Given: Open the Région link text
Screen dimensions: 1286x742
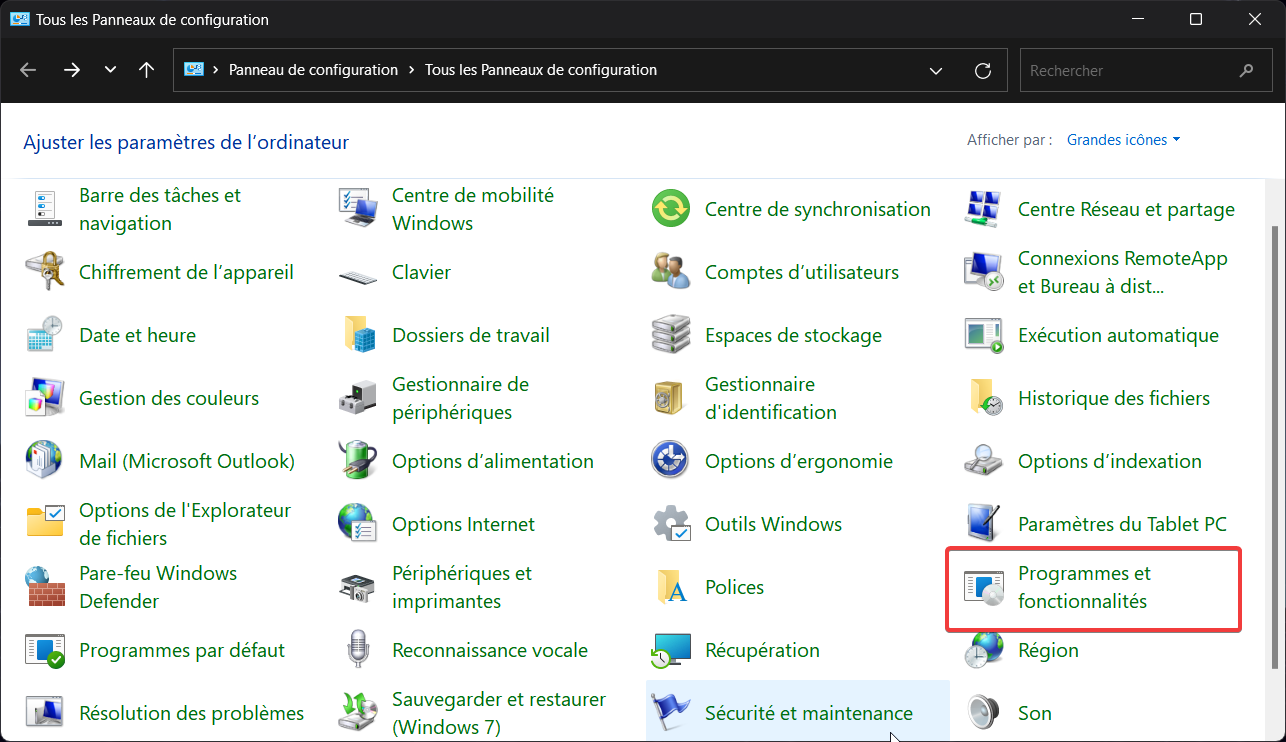Looking at the screenshot, I should (1048, 650).
